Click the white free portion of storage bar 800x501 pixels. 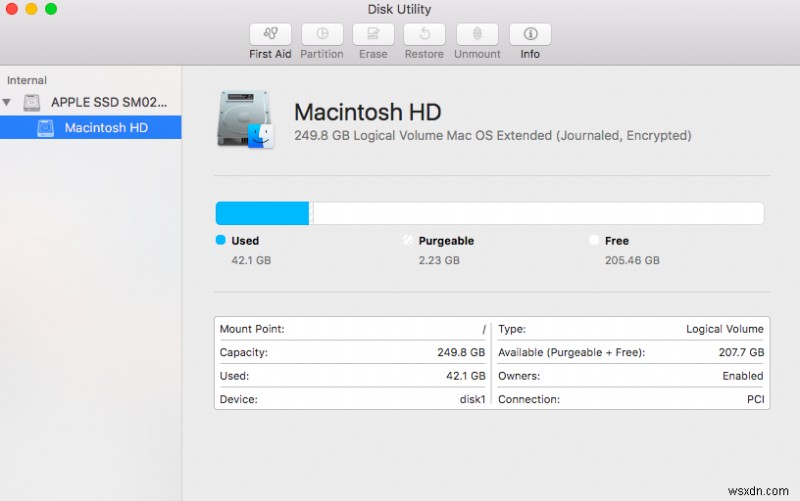pos(538,213)
